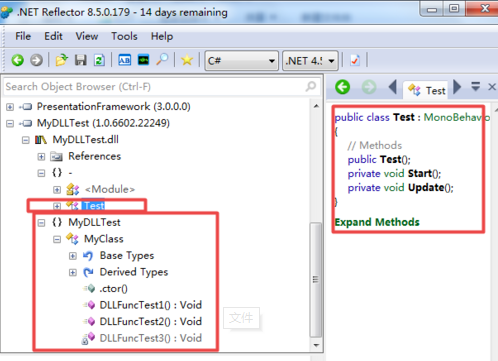
Task: Click the AB assembly browser icon
Action: [125, 60]
